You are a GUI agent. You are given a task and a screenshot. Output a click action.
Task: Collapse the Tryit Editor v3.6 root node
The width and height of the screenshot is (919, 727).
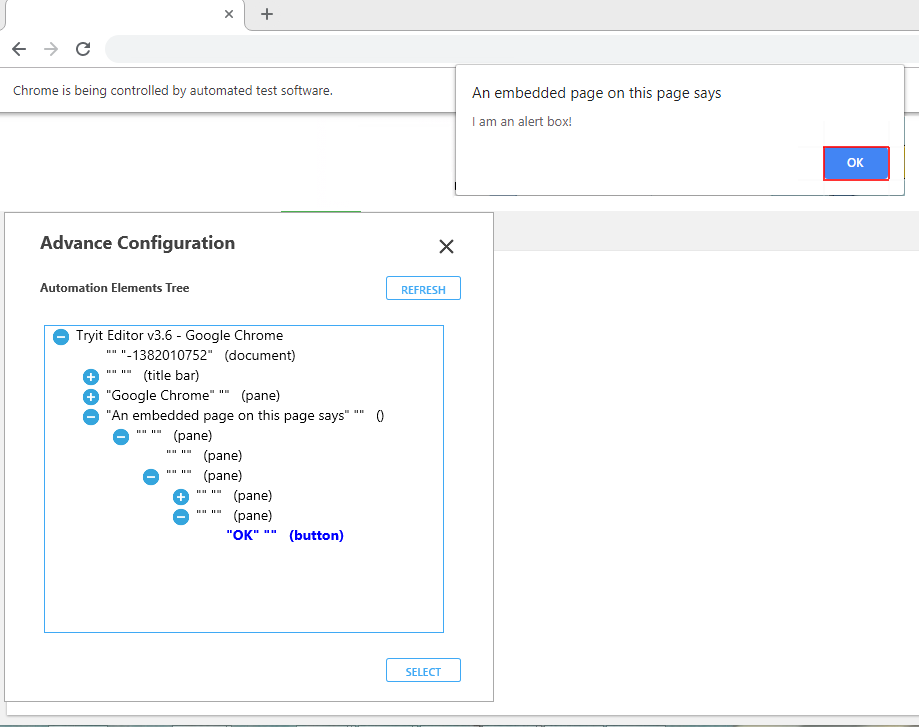pyautogui.click(x=61, y=337)
